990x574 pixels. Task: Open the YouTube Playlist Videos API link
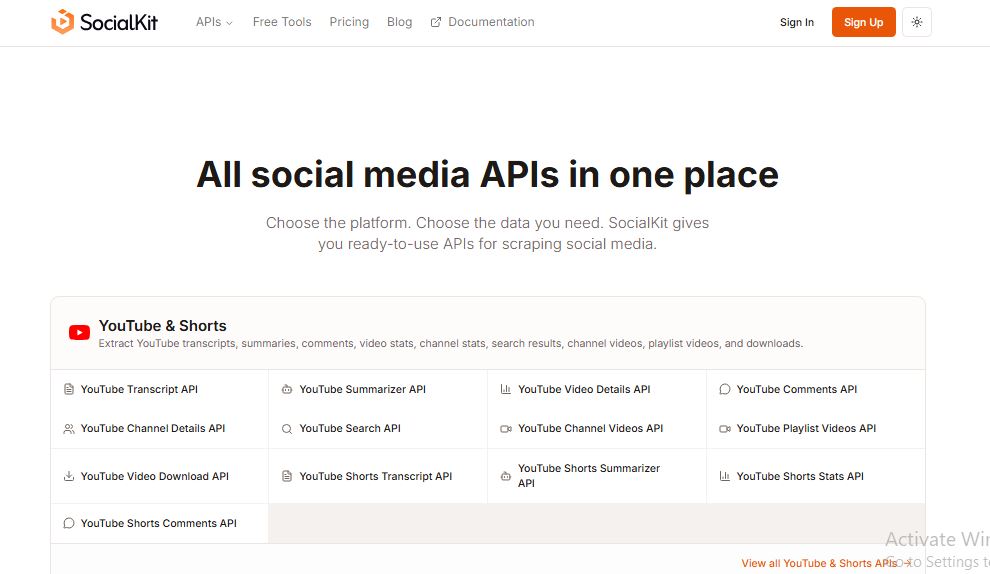coord(806,428)
